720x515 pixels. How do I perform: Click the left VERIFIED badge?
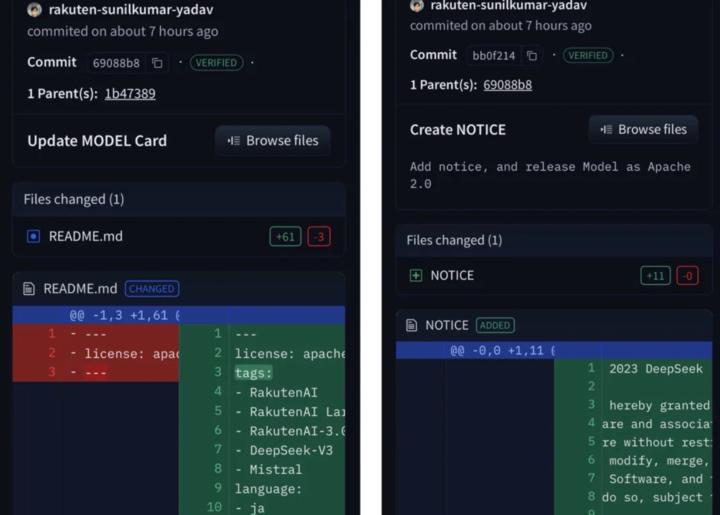(x=216, y=63)
